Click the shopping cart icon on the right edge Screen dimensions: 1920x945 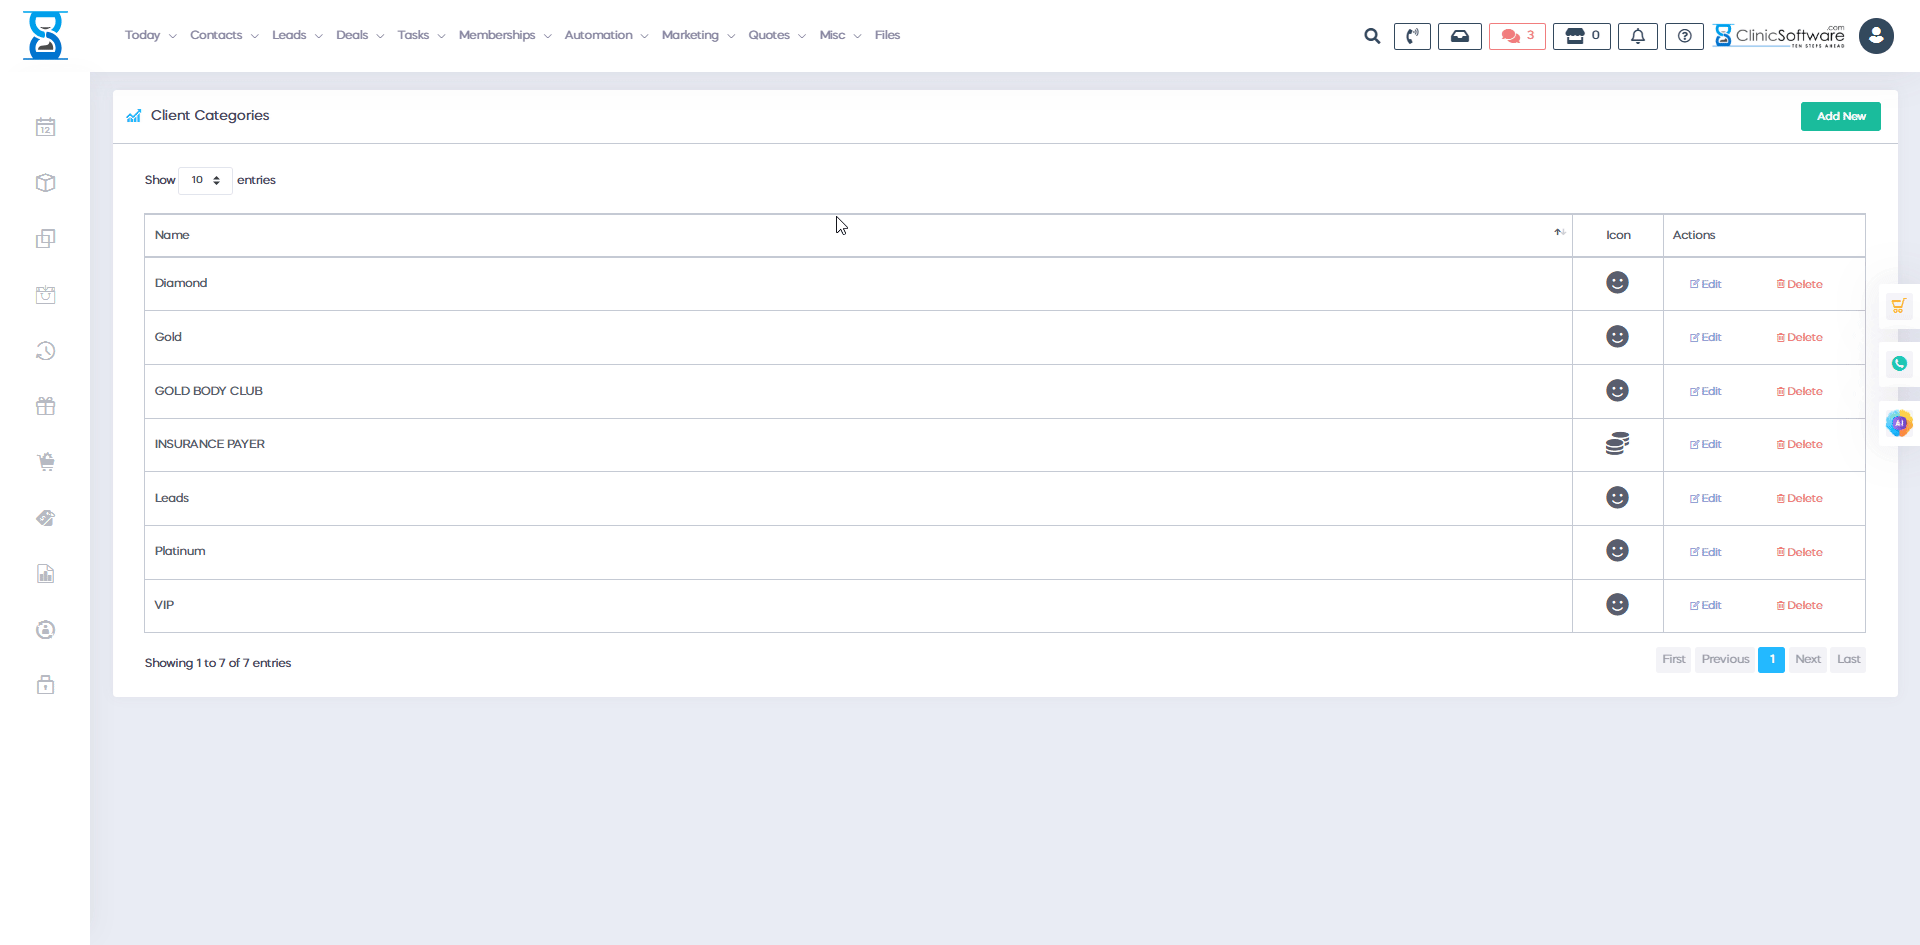click(x=1900, y=305)
